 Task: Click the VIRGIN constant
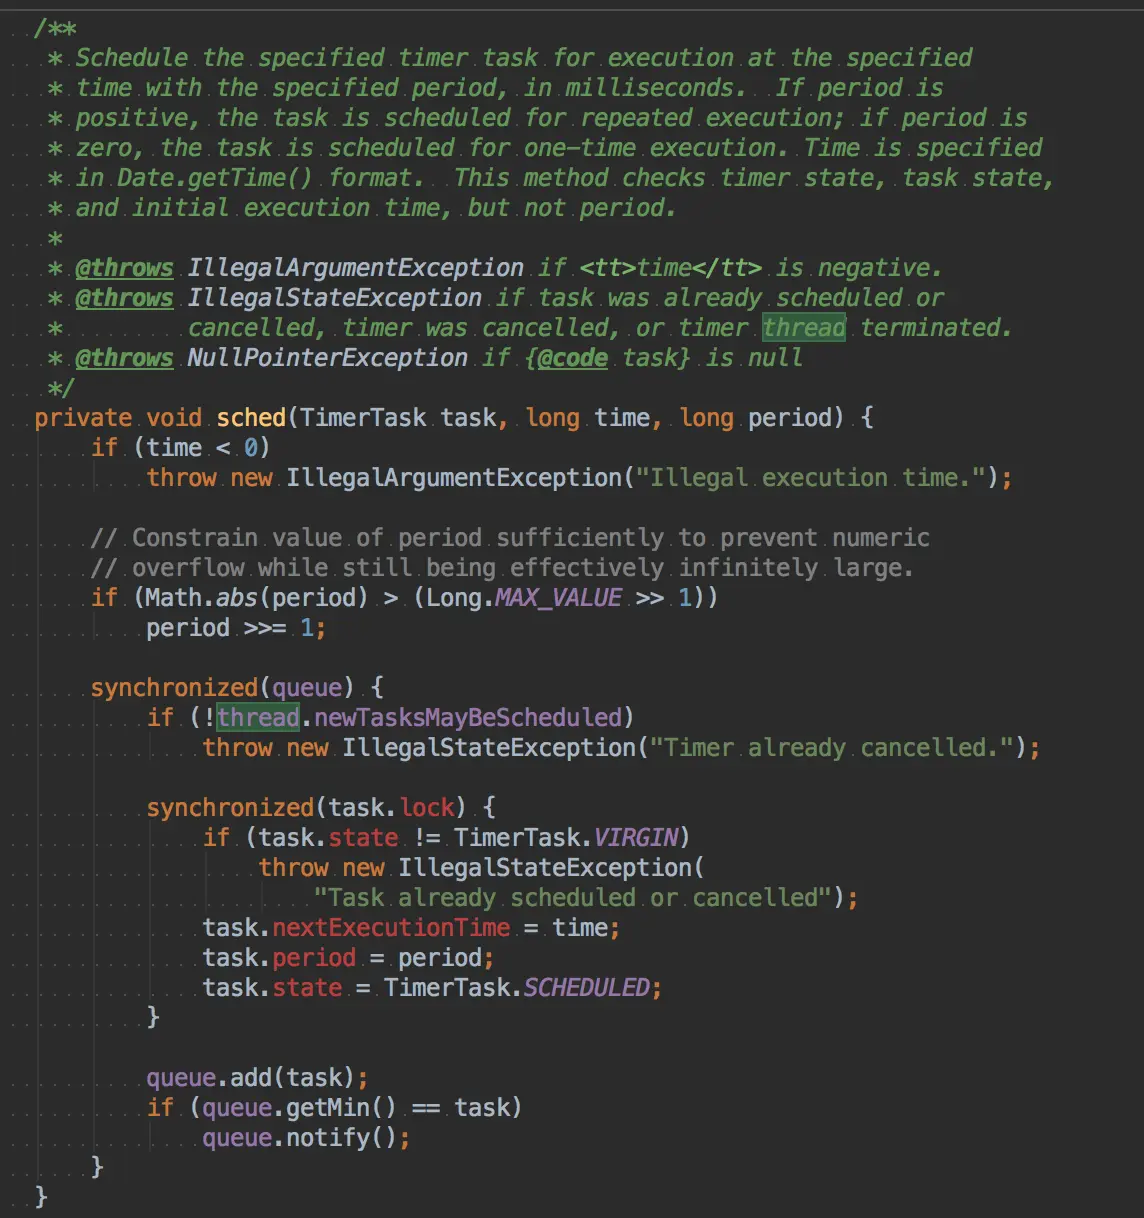636,837
